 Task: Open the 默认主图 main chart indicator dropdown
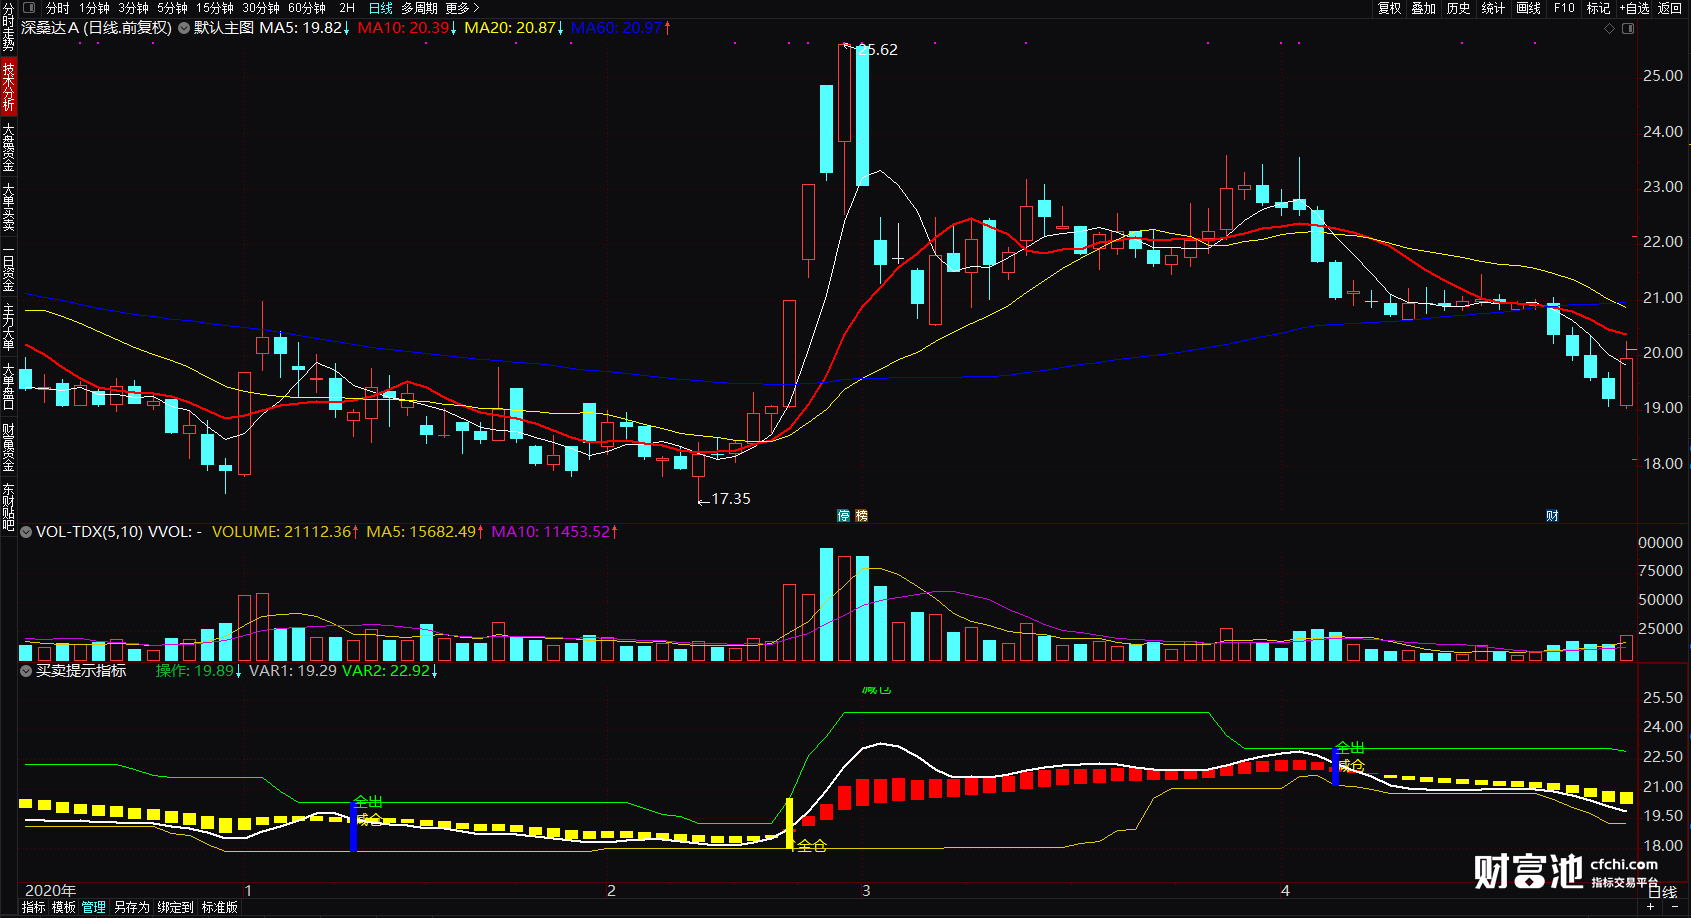184,28
